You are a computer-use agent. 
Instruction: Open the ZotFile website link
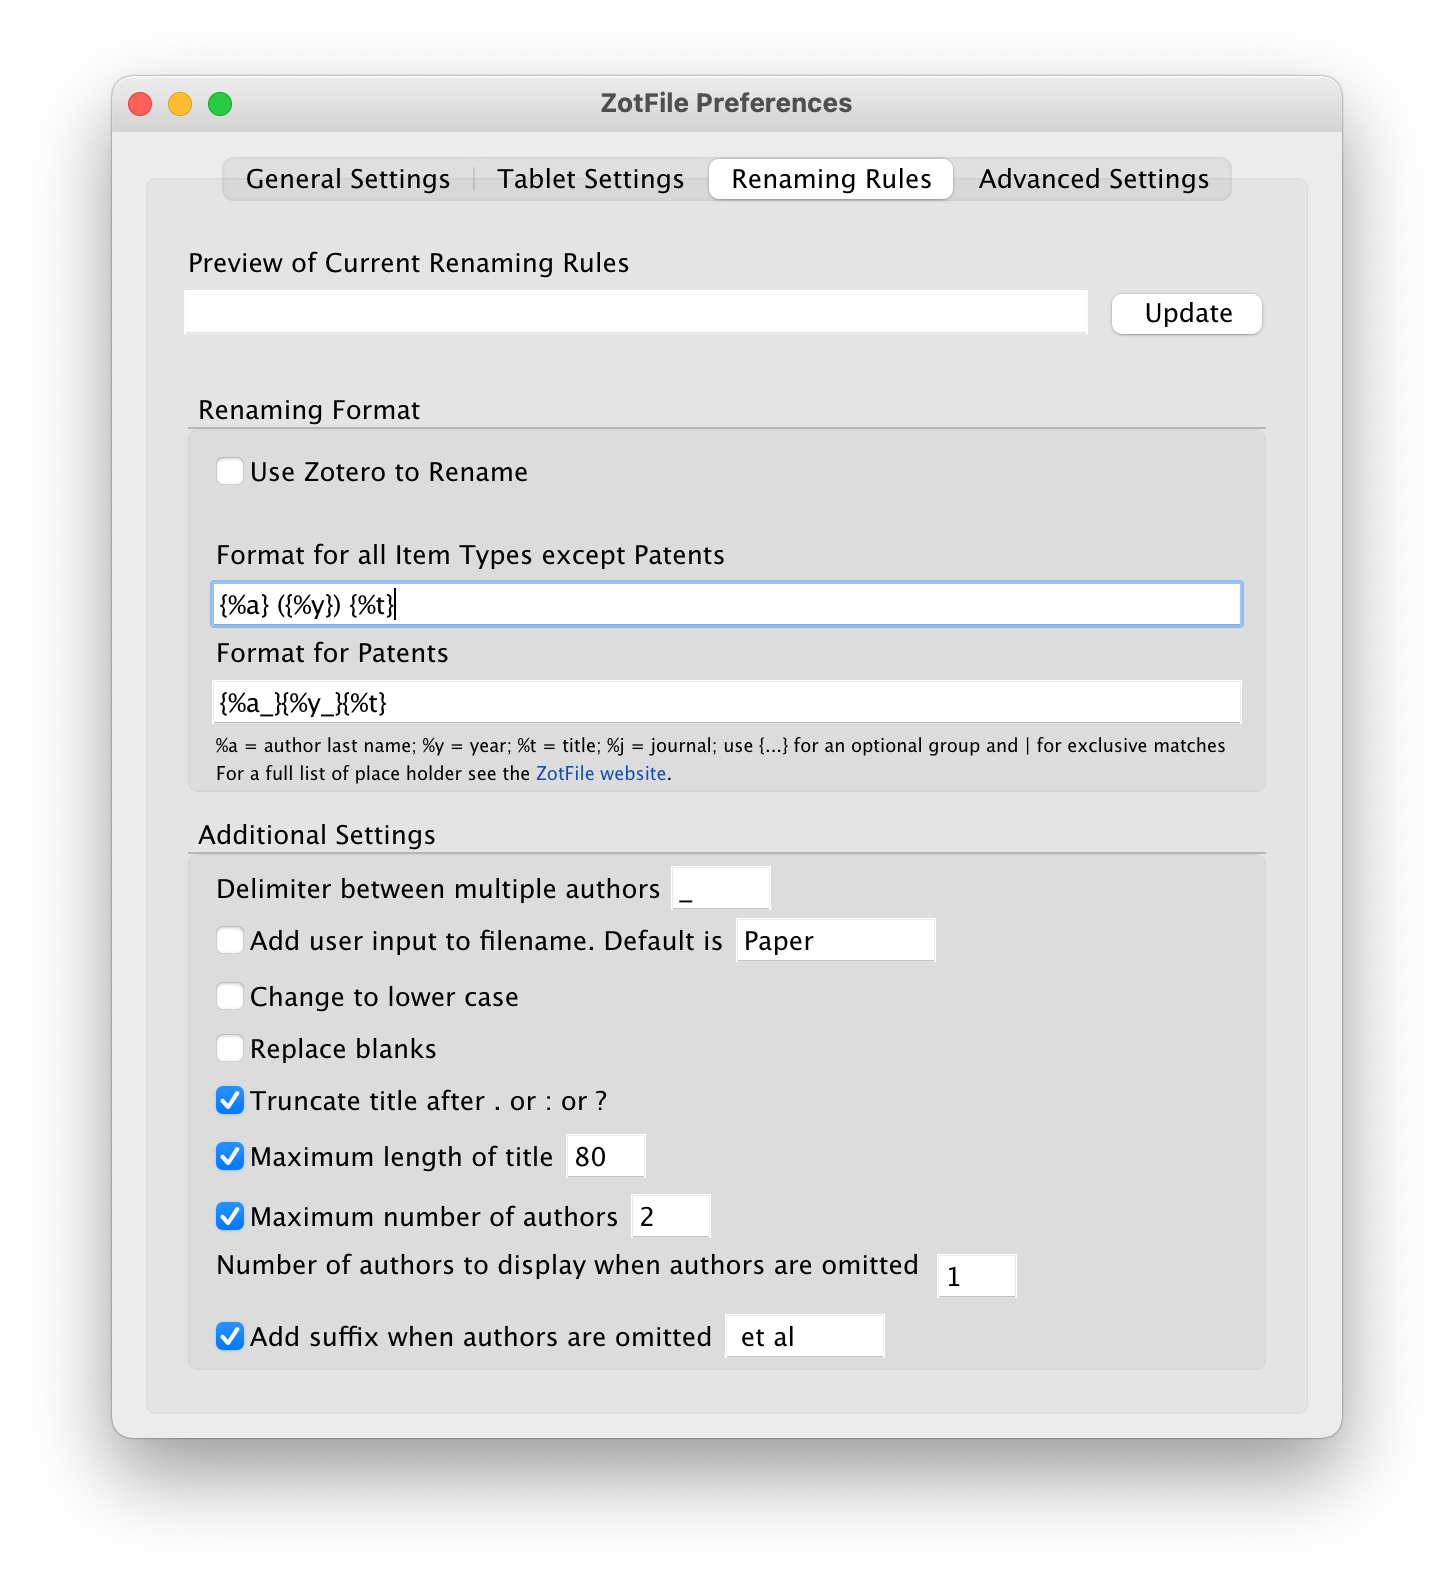click(601, 774)
